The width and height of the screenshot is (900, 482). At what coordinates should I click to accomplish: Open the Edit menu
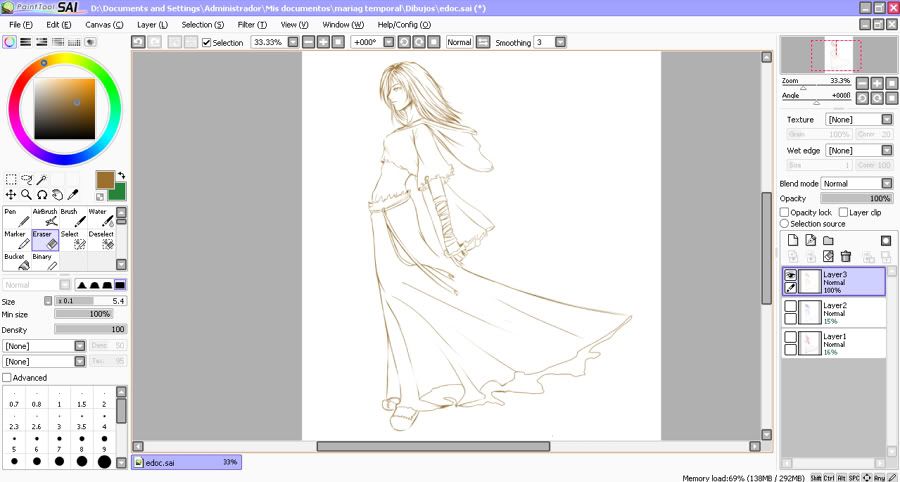pos(59,25)
